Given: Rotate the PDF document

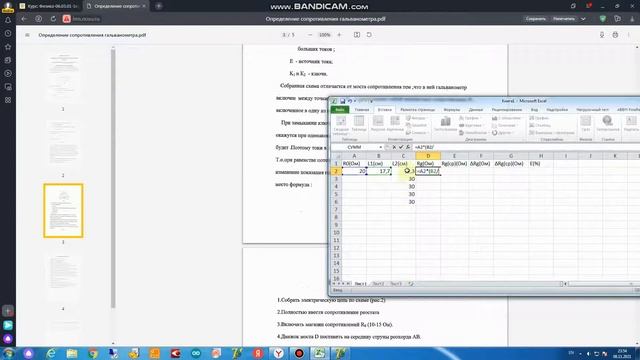Looking at the screenshot, I should point(369,35).
